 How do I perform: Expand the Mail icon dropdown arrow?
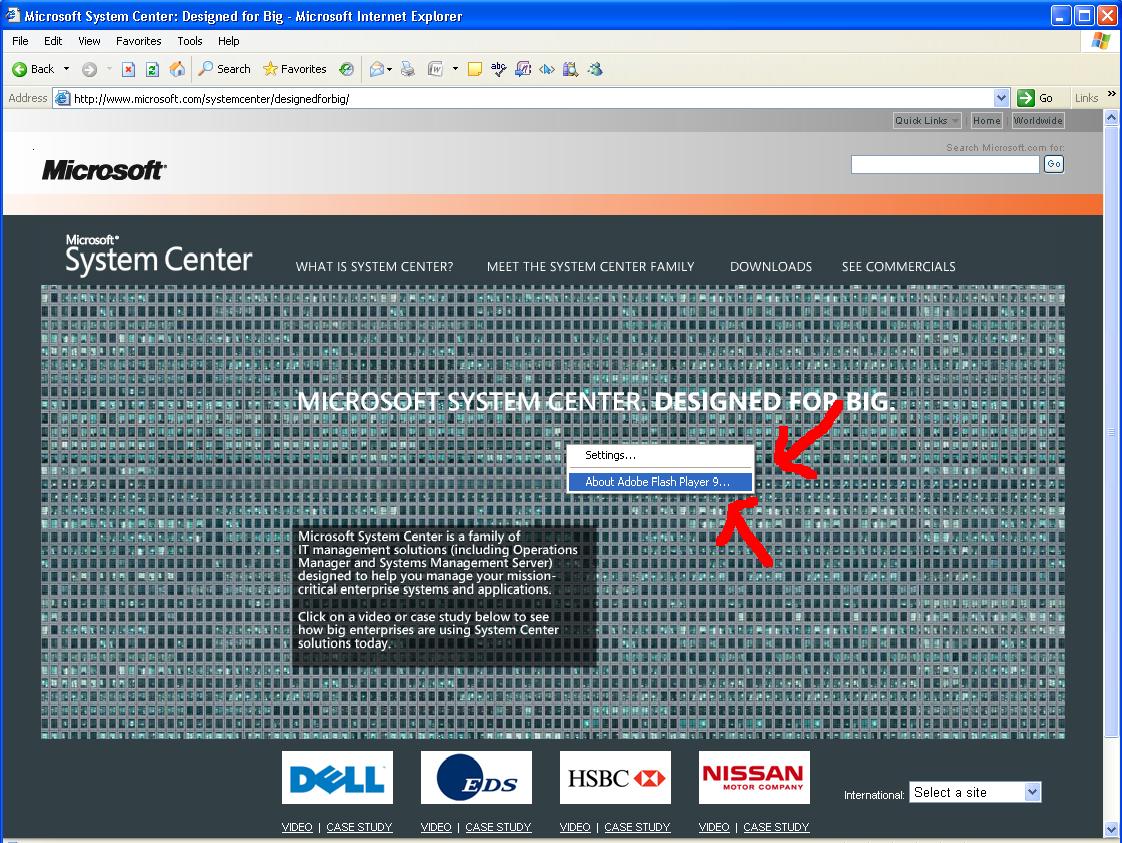[x=389, y=69]
